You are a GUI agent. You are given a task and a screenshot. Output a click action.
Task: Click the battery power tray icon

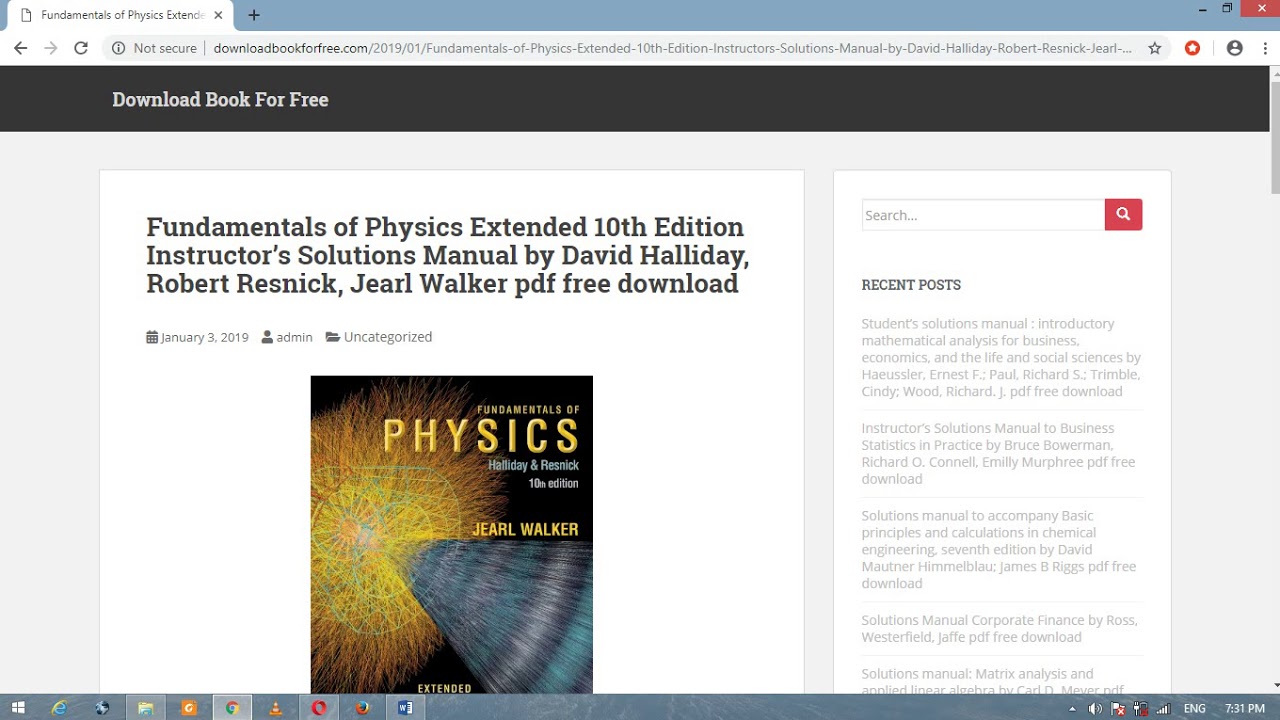(1140, 708)
